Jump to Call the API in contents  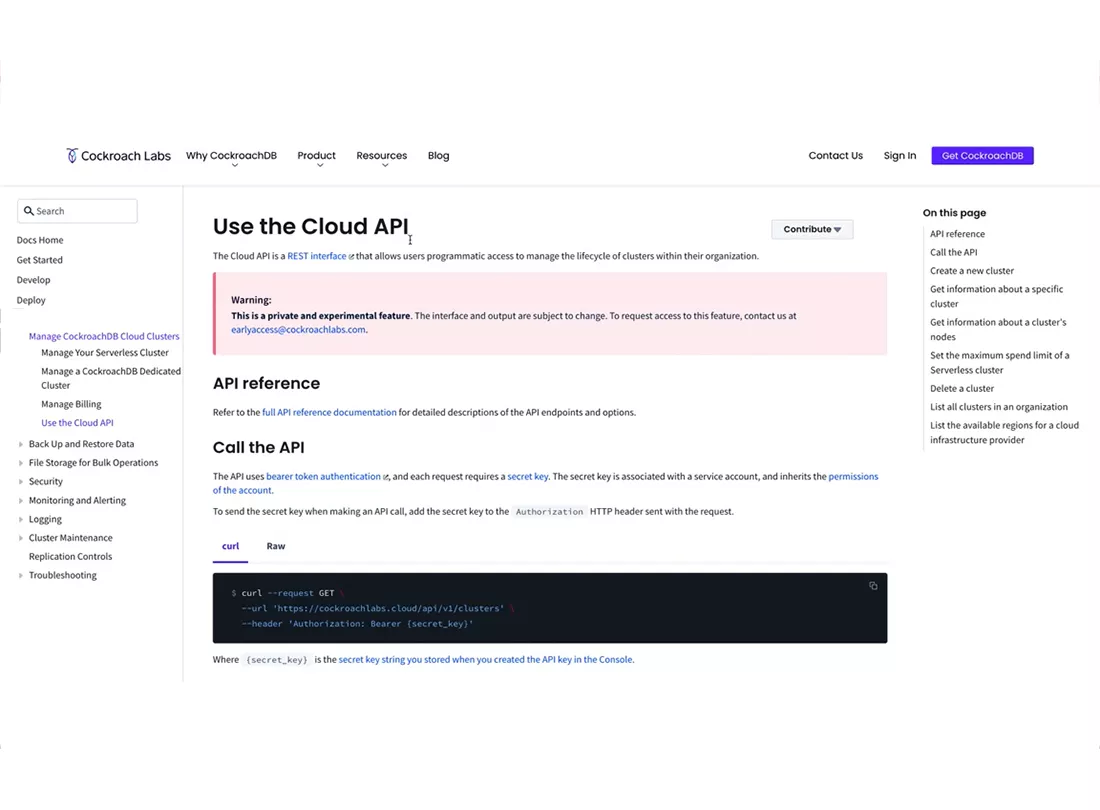pos(953,252)
